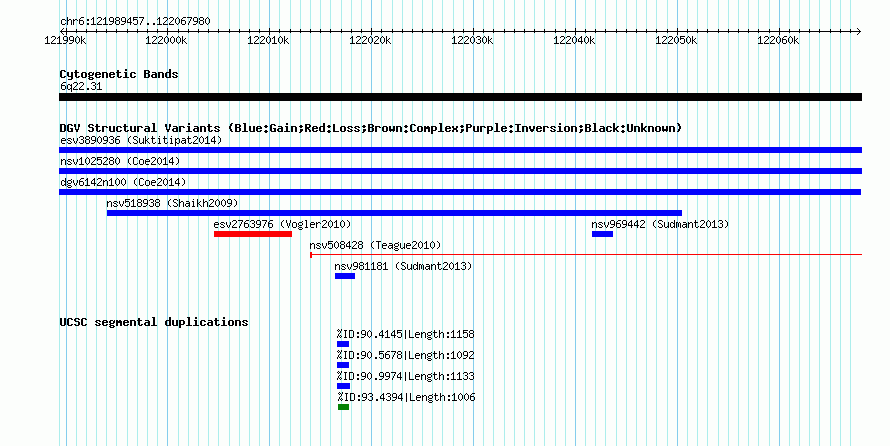Click the 122000k ruler tick label
Viewport: 890px width, 446px height.
tap(166, 41)
